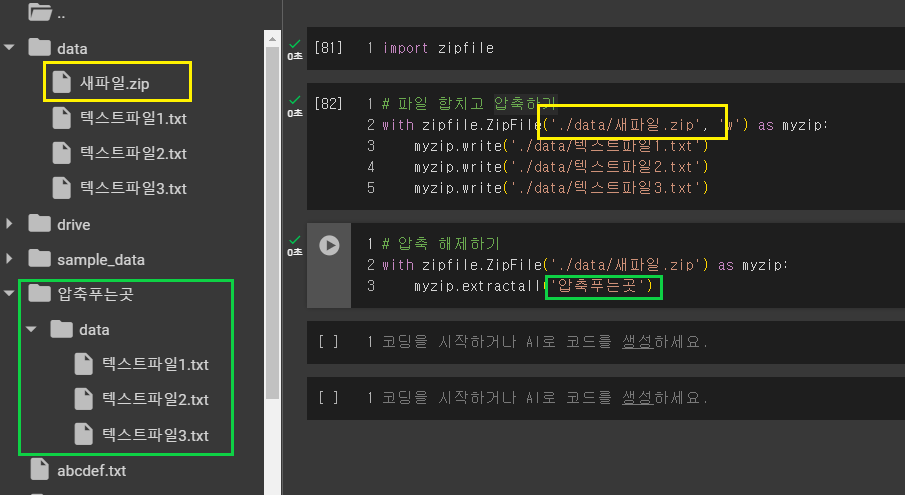Select 텍스트파일3.txt name under top data folder
The width and height of the screenshot is (905, 495).
133,189
